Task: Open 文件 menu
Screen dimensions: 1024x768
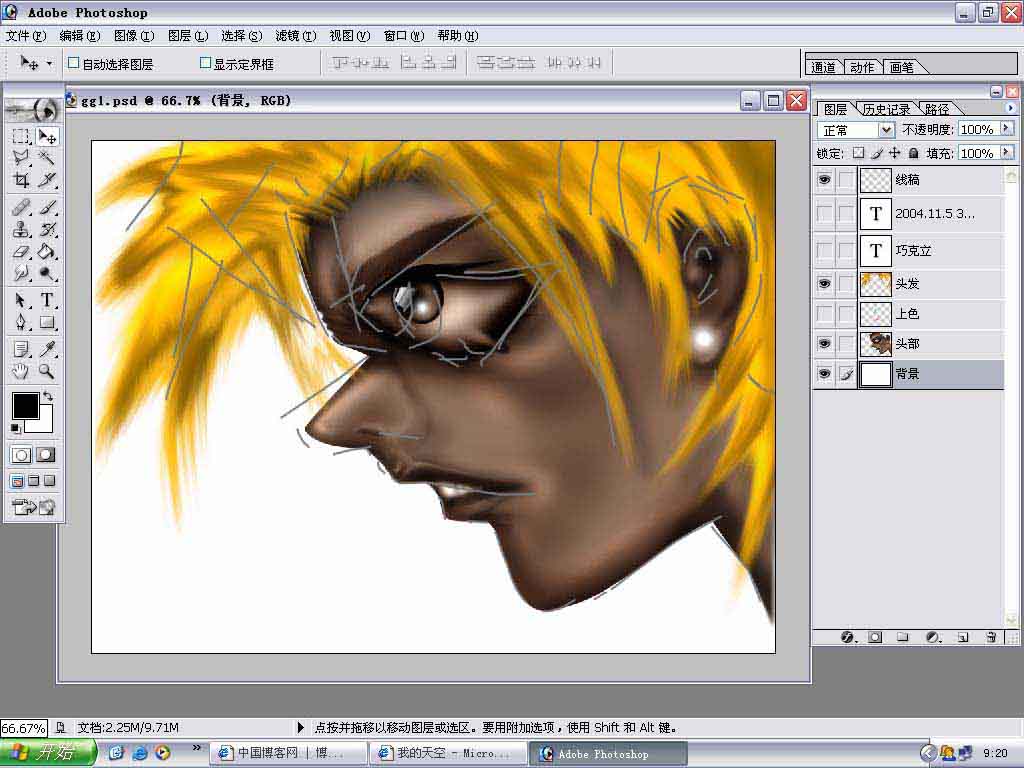Action: [x=26, y=35]
